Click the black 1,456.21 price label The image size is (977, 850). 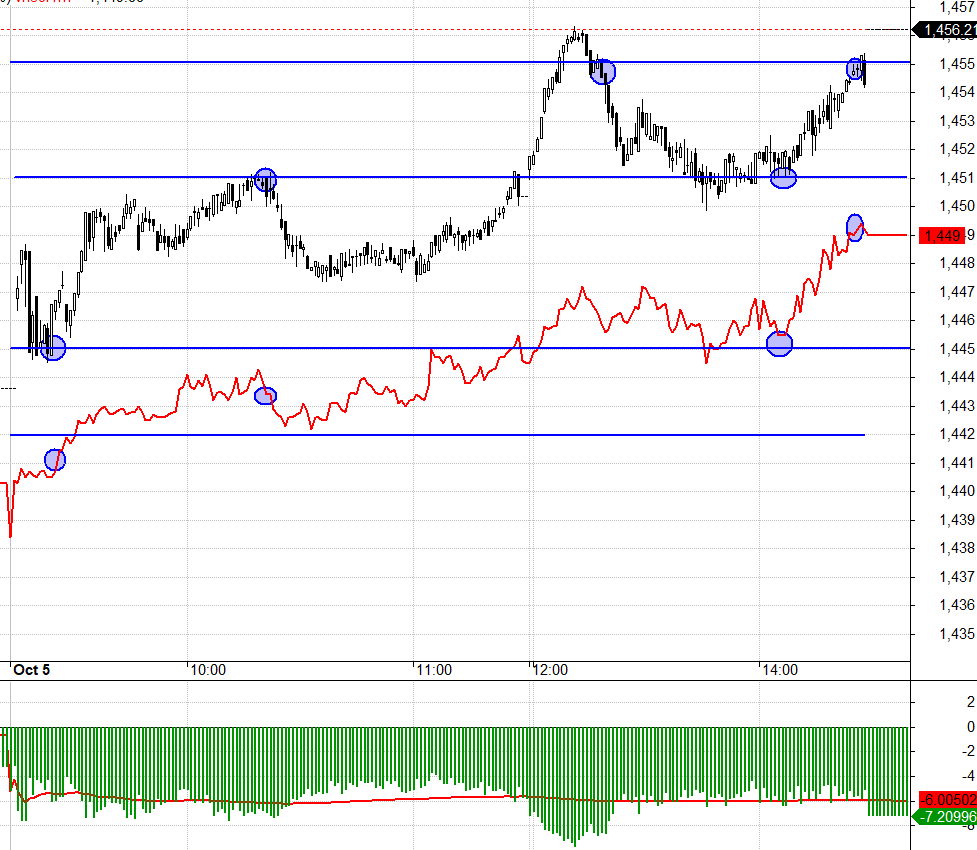pos(945,30)
